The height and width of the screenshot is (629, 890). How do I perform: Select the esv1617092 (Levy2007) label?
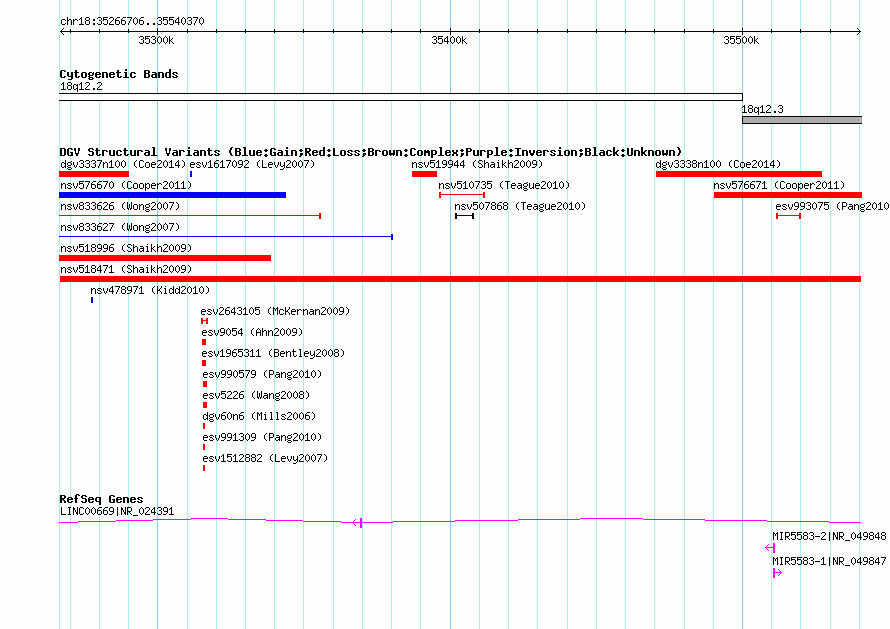[x=252, y=164]
